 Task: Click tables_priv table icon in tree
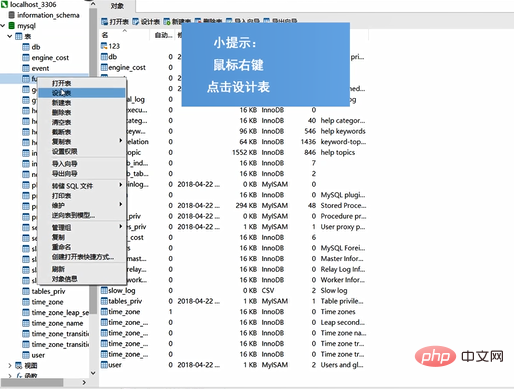pos(26,291)
